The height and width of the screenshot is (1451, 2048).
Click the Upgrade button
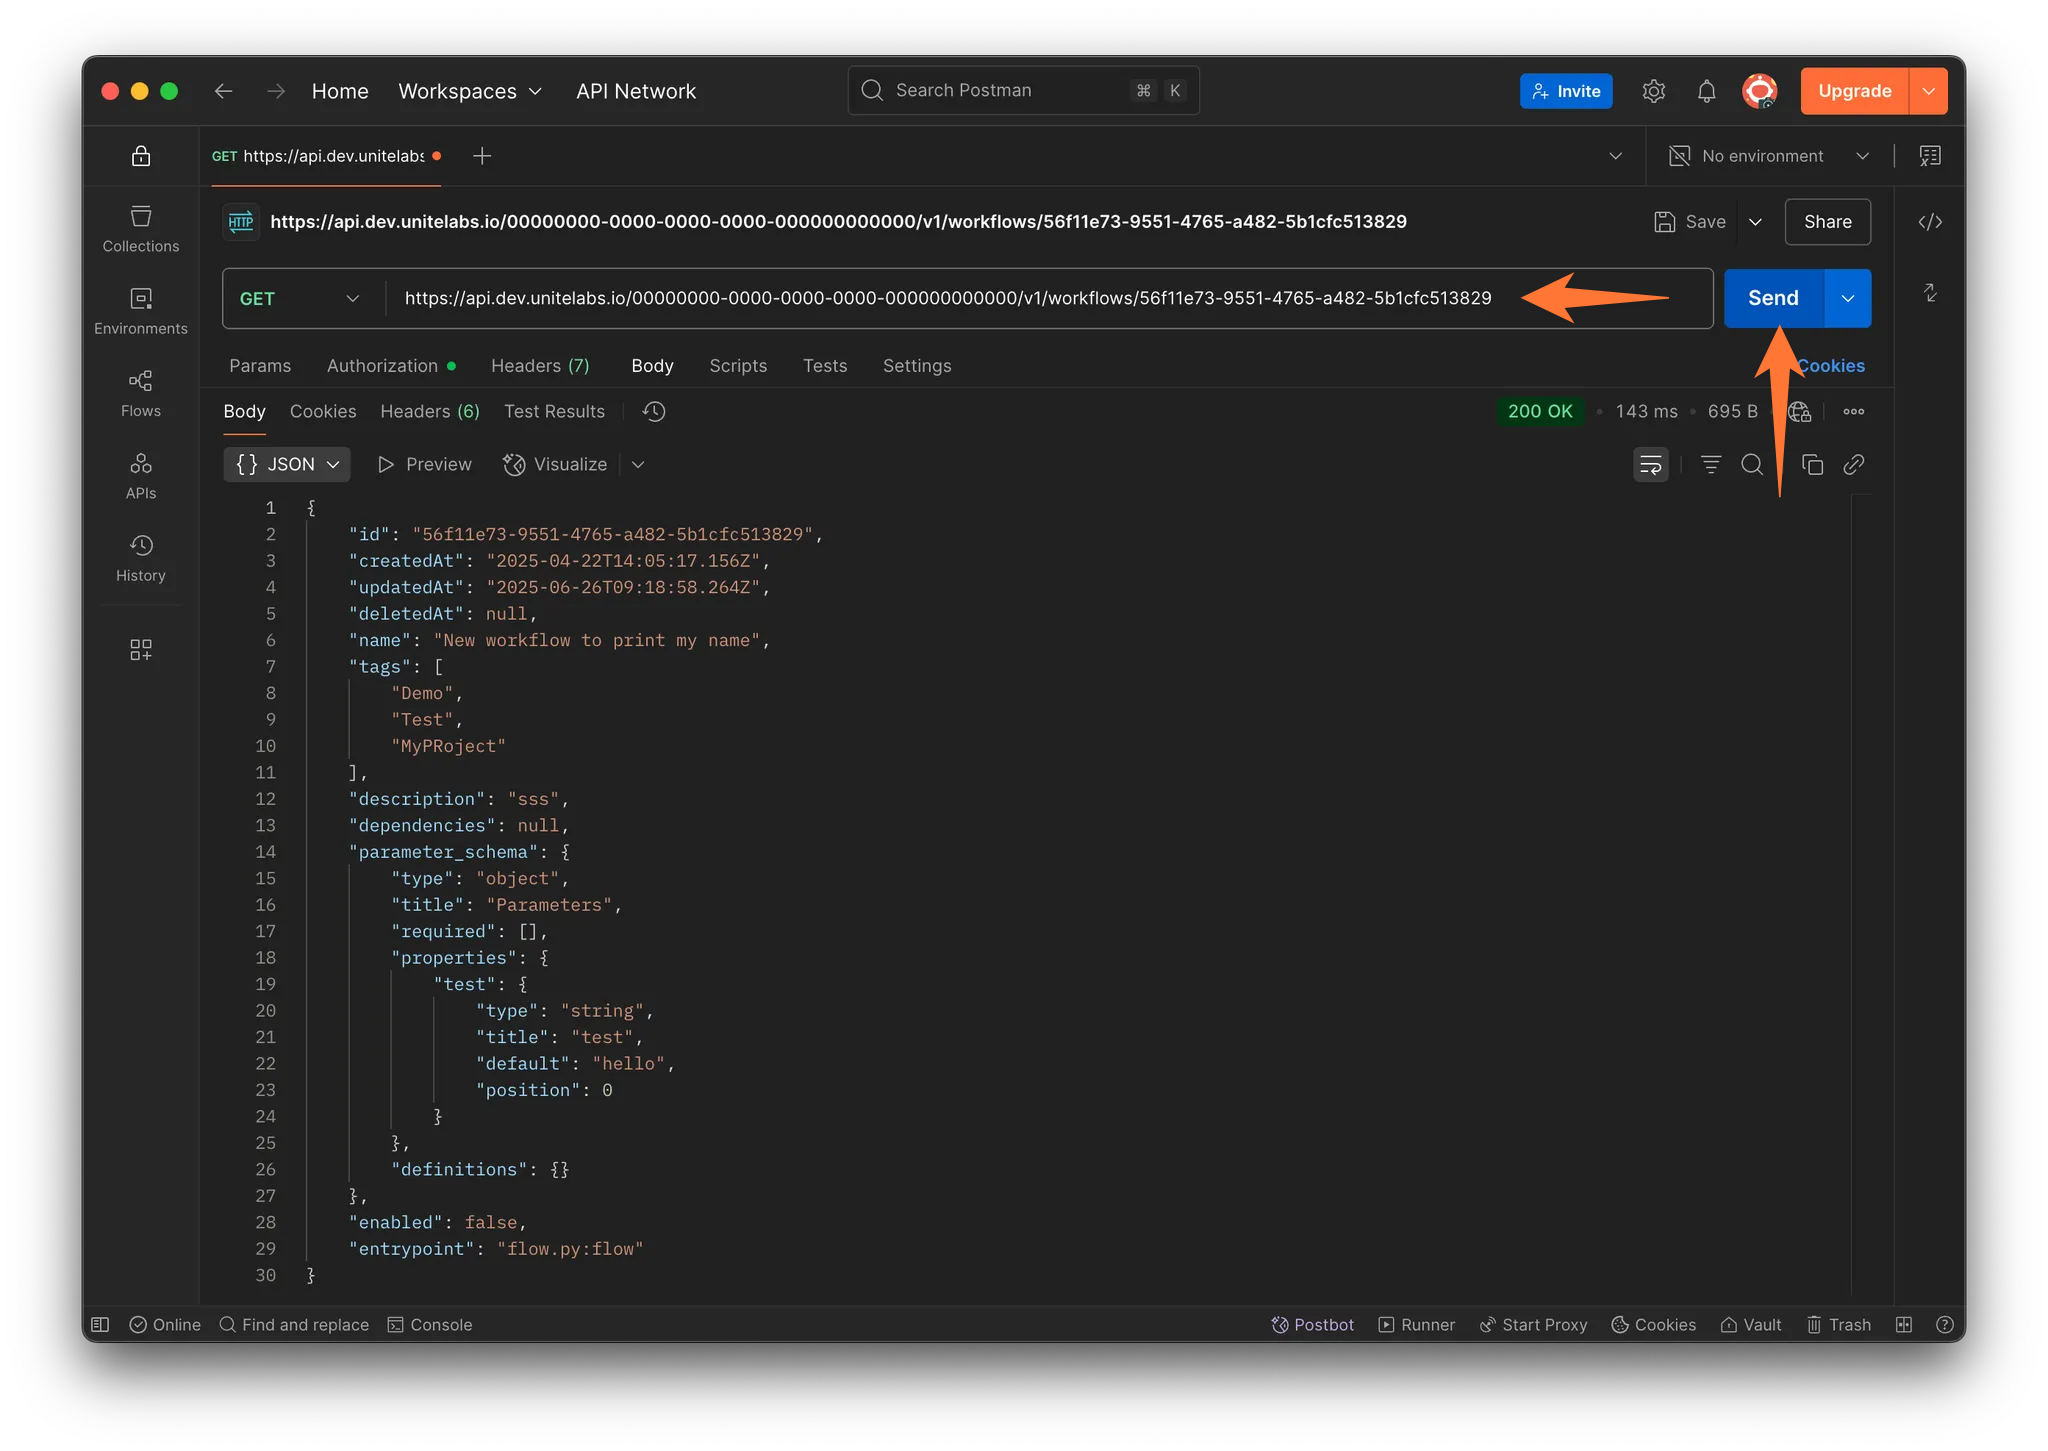pyautogui.click(x=1855, y=91)
